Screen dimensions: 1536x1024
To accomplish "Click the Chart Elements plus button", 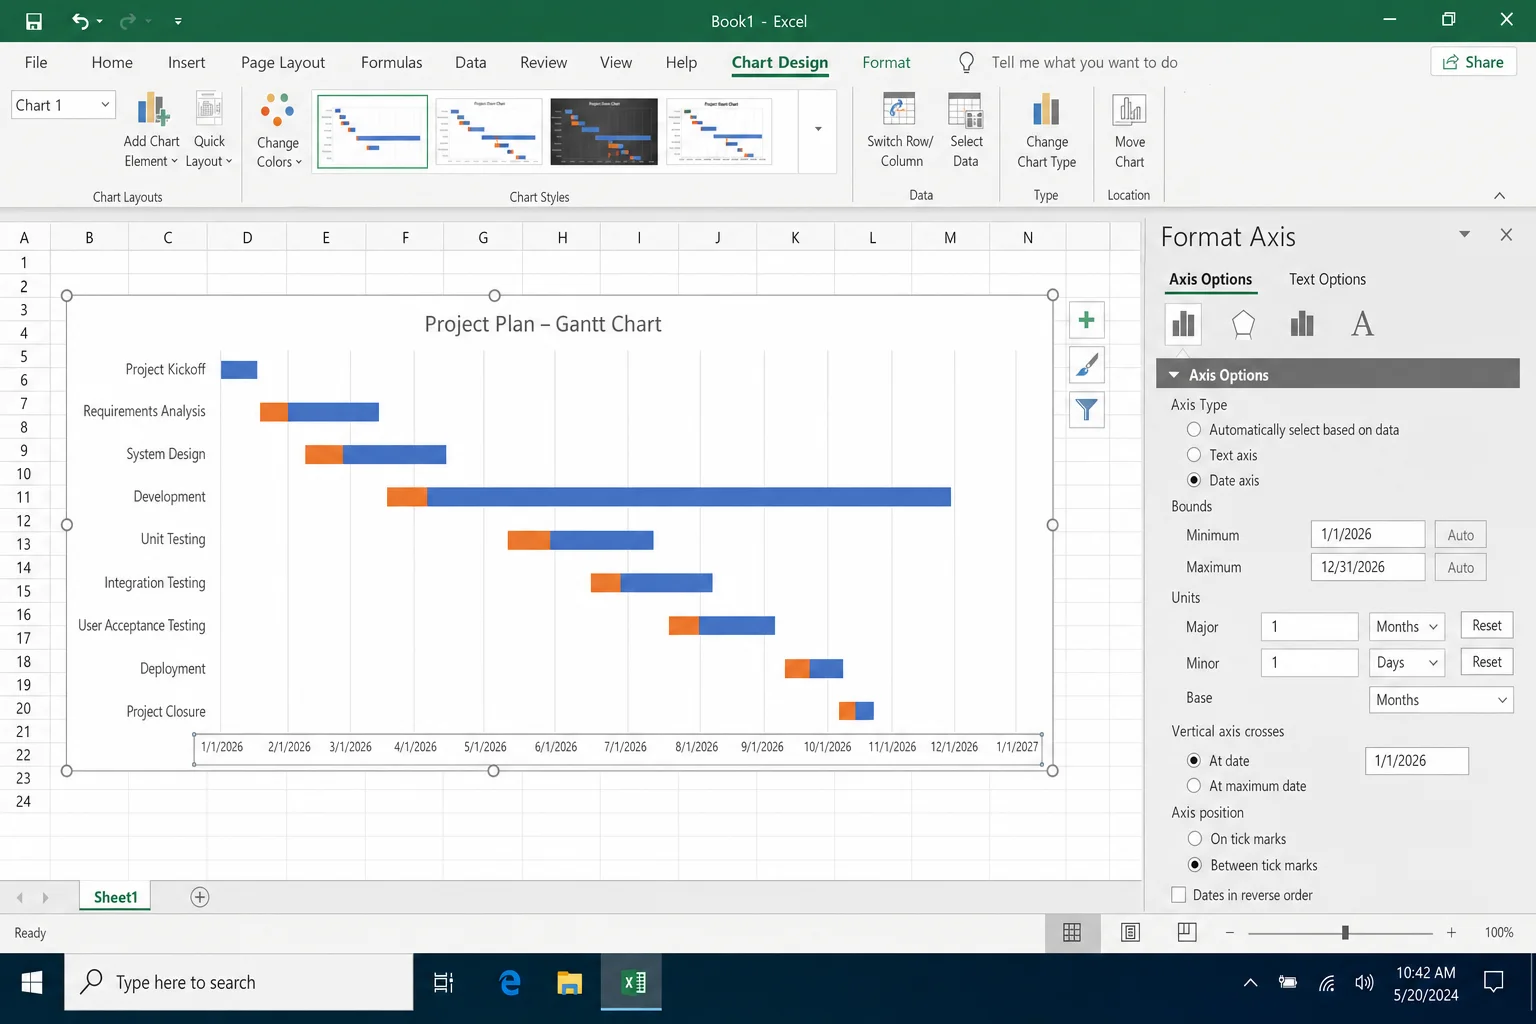I will (1087, 320).
